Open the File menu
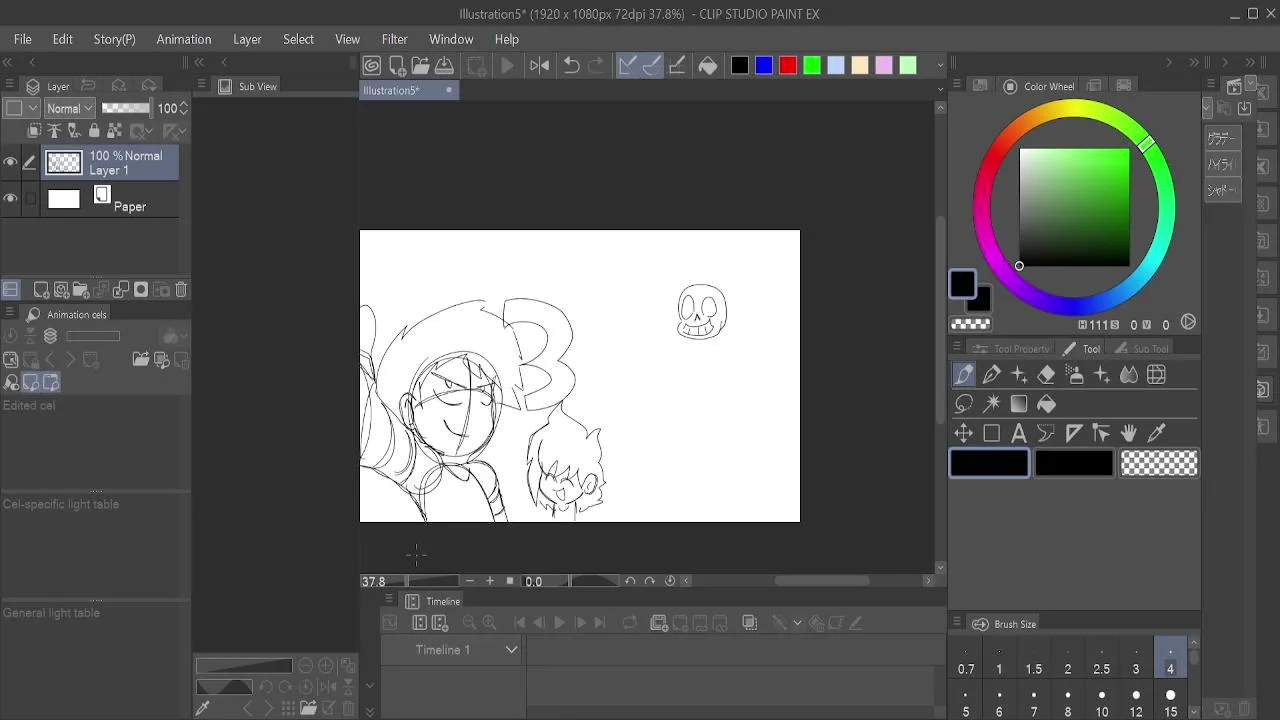1280x720 pixels. 23,39
